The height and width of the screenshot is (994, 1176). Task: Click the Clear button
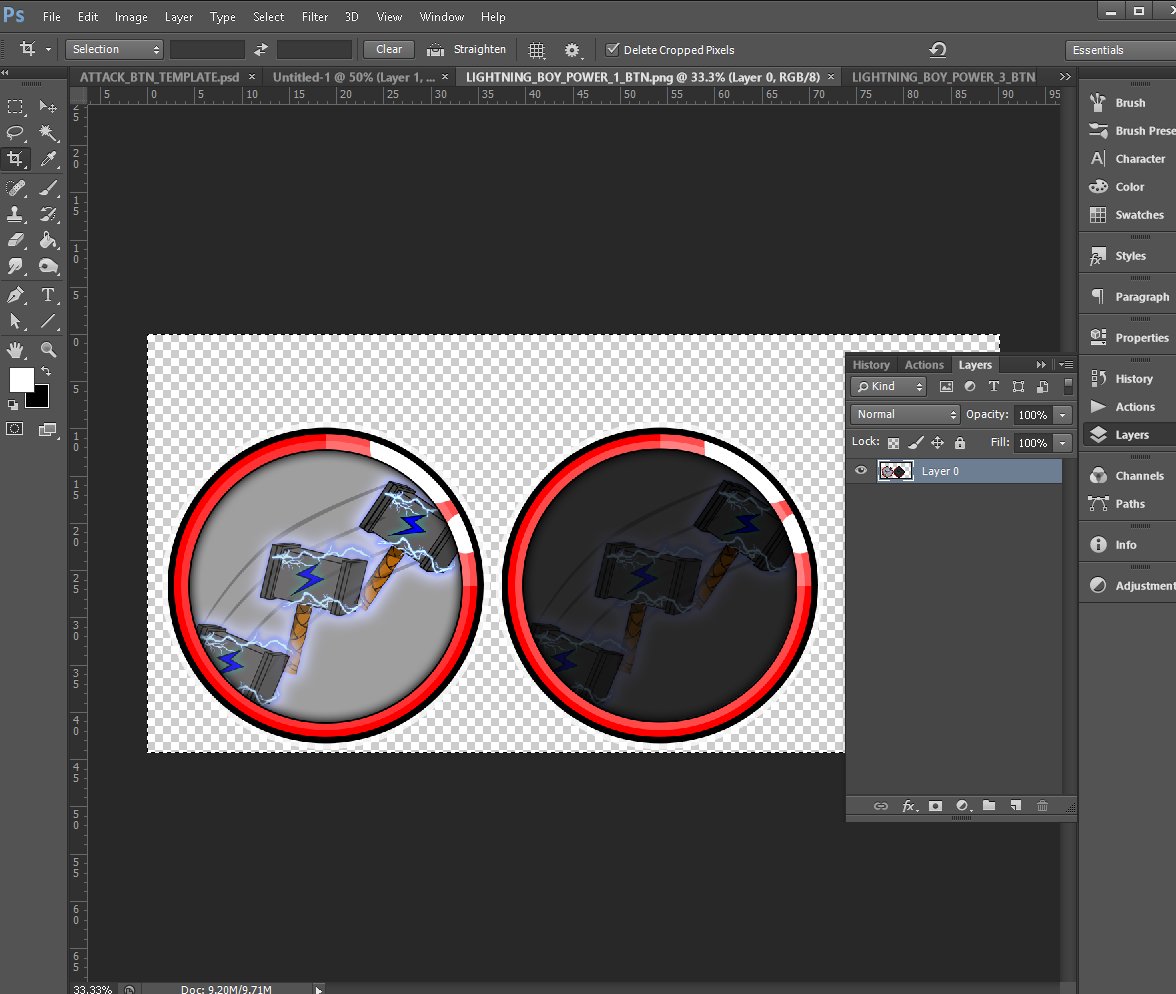[x=389, y=50]
